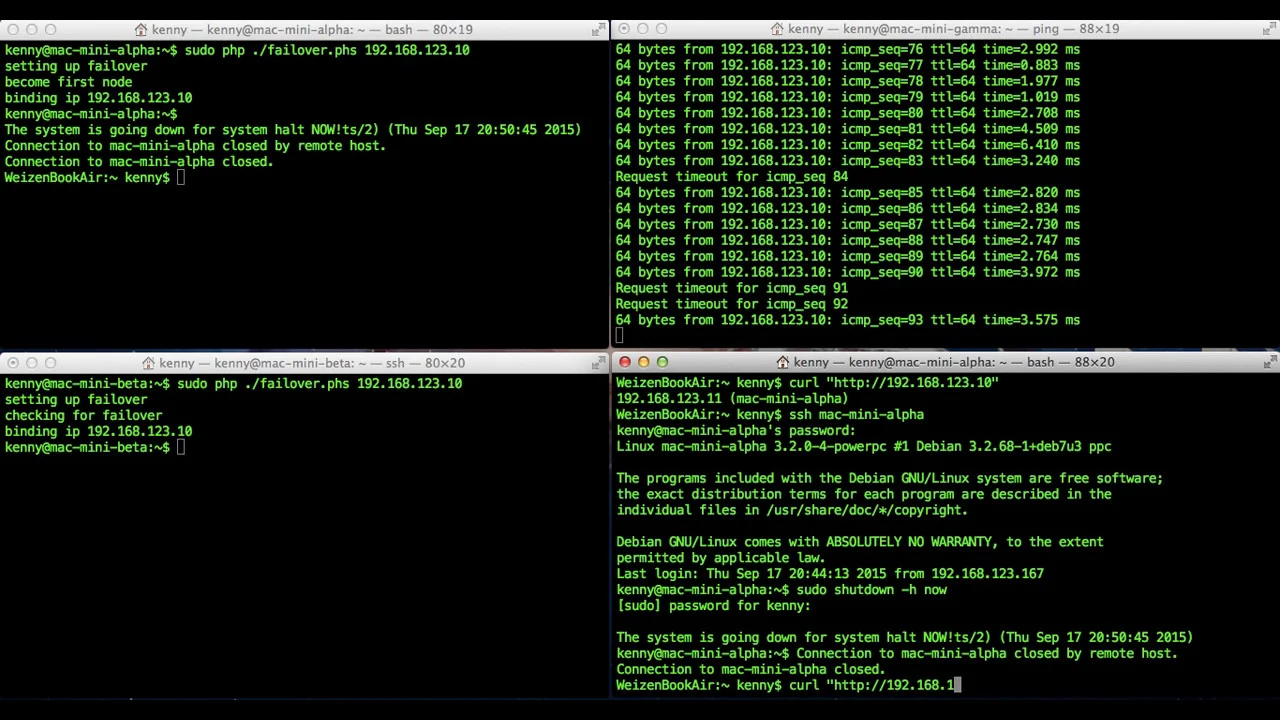This screenshot has width=1280, height=720.
Task: Zoom the mac-mini-gamma ping window
Action: 661,29
